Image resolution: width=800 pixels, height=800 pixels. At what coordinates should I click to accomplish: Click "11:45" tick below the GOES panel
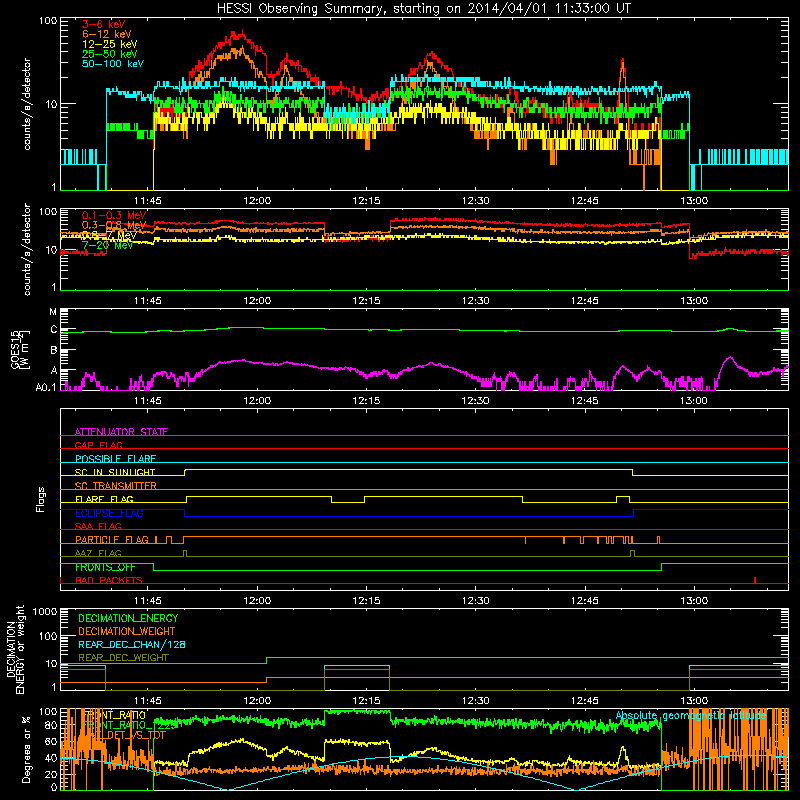pyautogui.click(x=148, y=401)
